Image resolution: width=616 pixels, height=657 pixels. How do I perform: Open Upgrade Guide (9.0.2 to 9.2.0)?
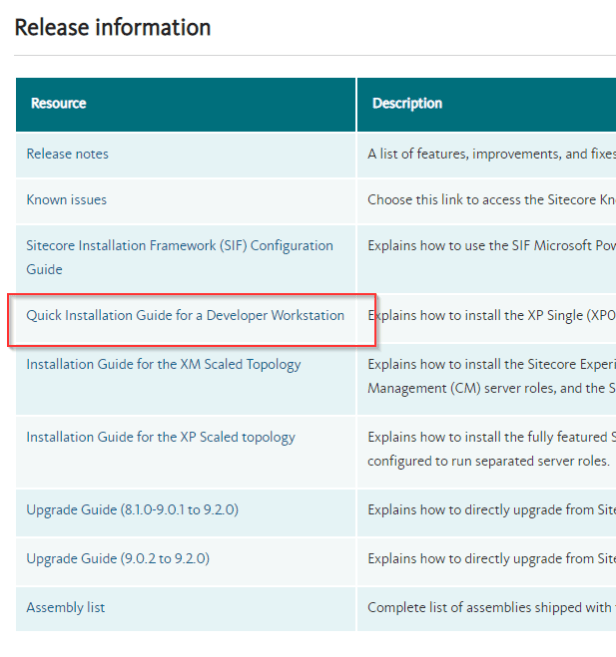pos(118,559)
